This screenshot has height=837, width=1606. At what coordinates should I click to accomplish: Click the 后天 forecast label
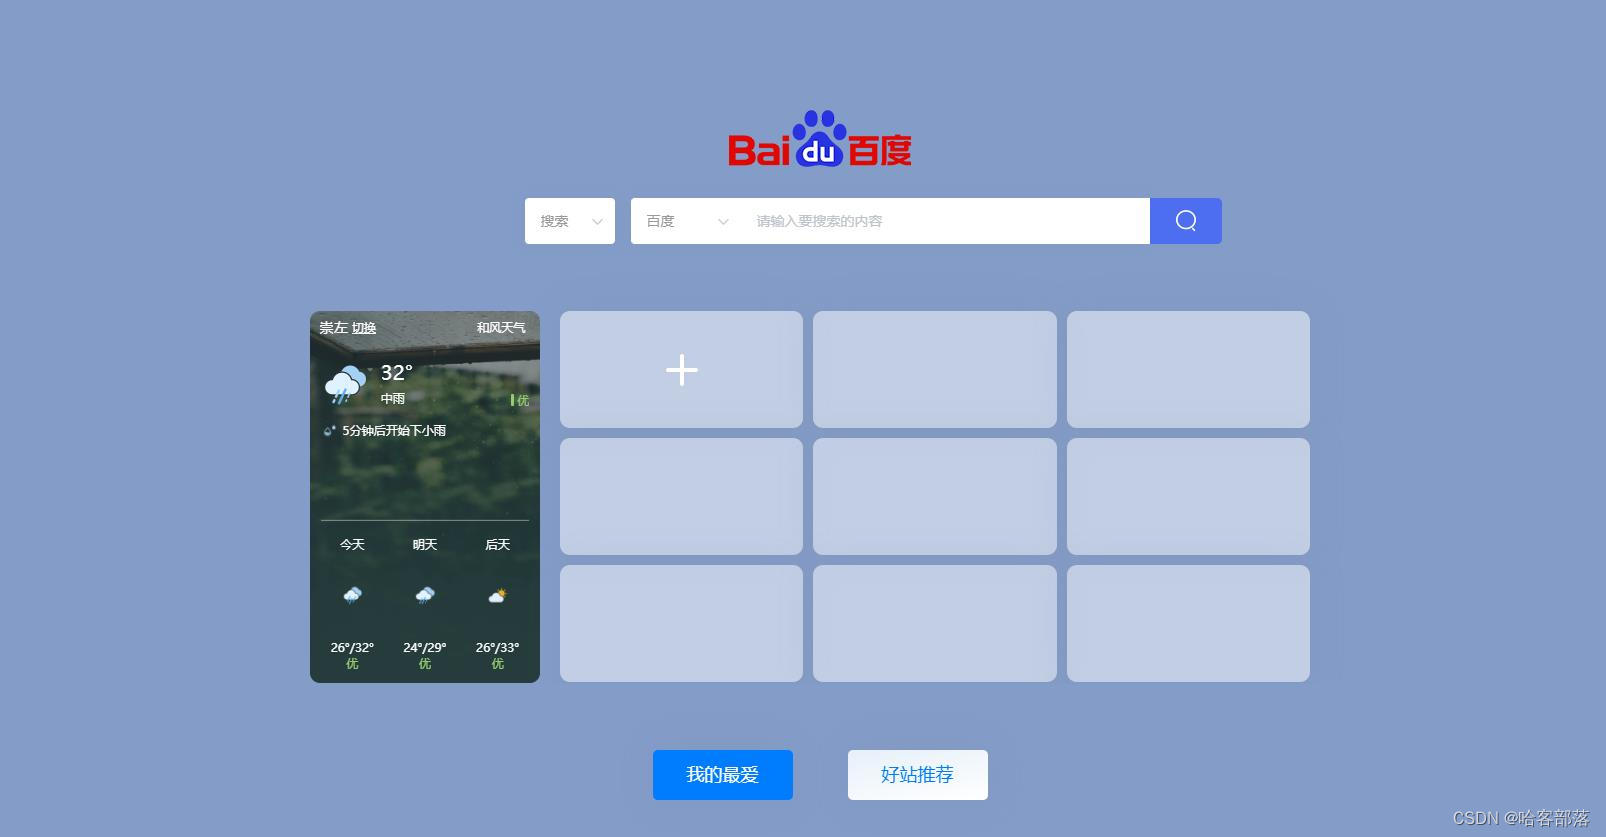coord(497,545)
